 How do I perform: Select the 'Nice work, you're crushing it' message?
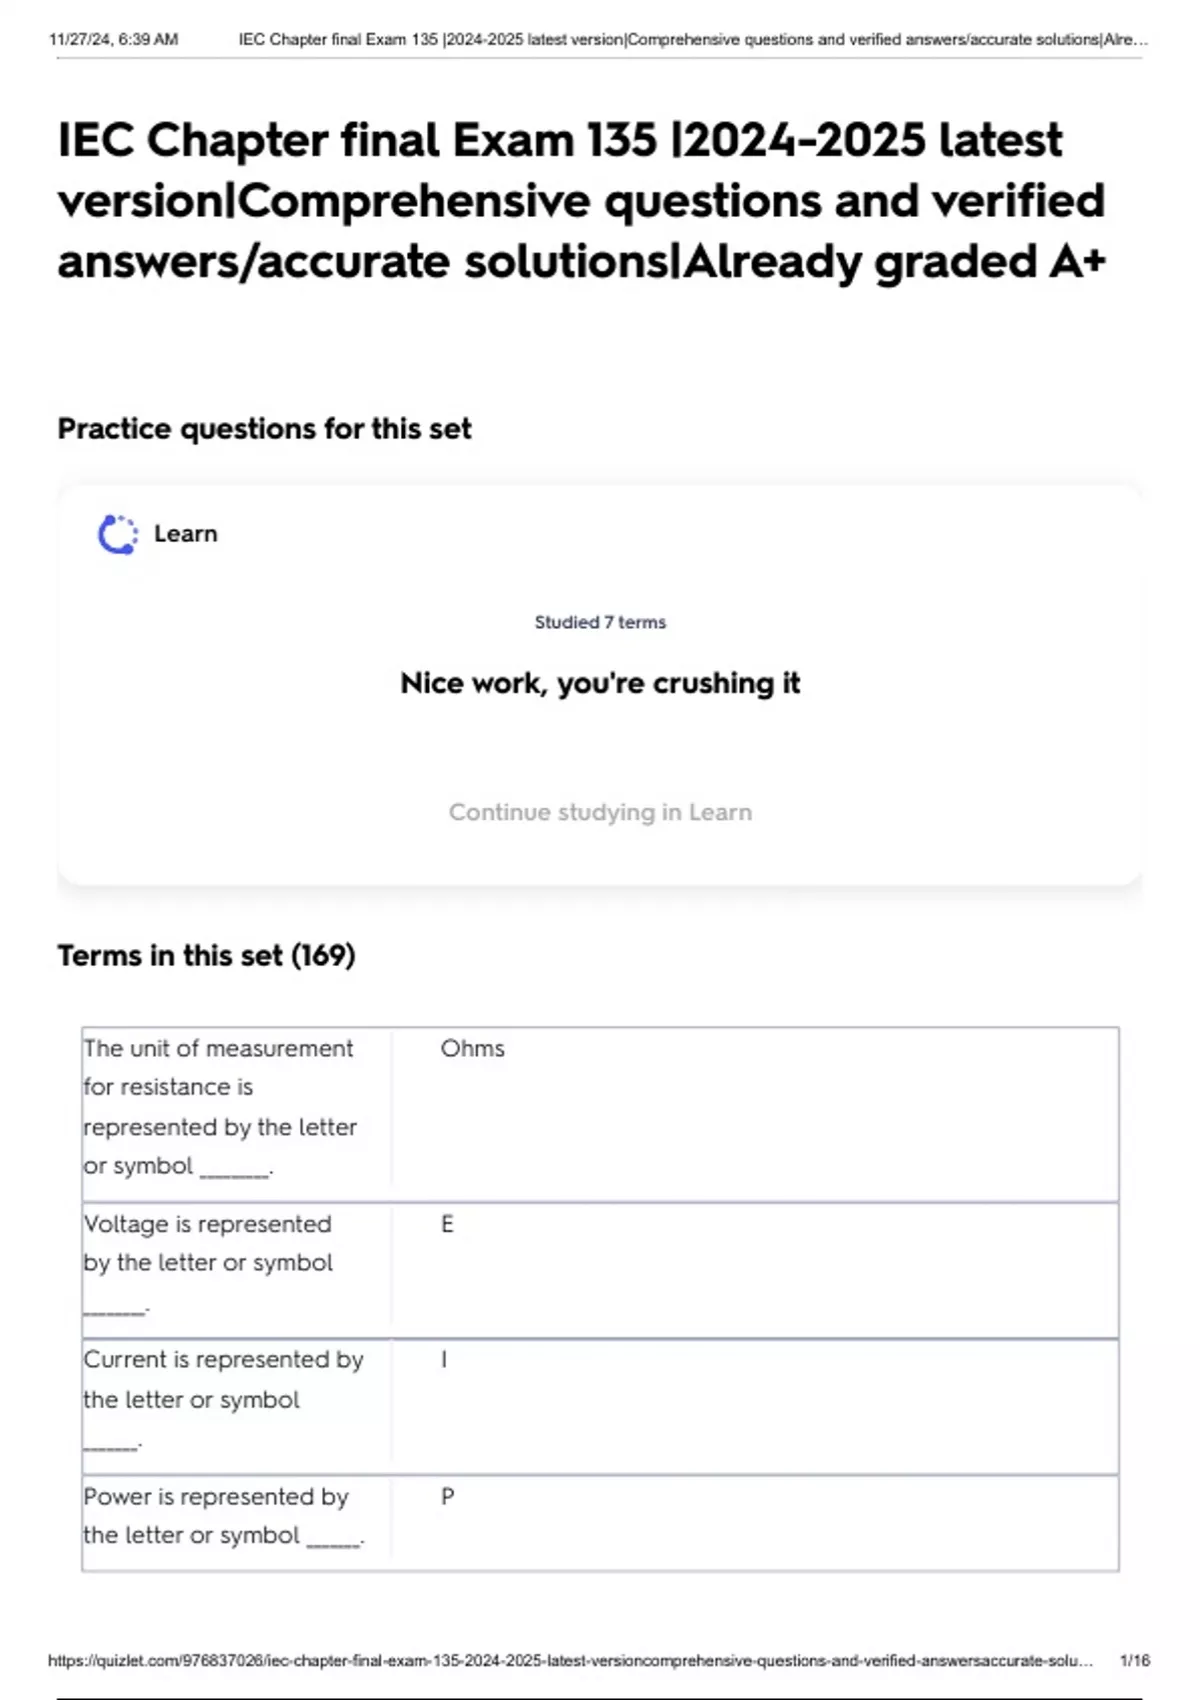pyautogui.click(x=600, y=683)
